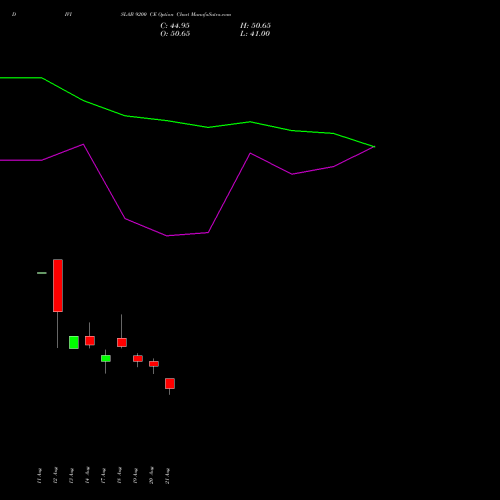
Task: Select the red candle for 20 Aug
Action: coord(154,364)
